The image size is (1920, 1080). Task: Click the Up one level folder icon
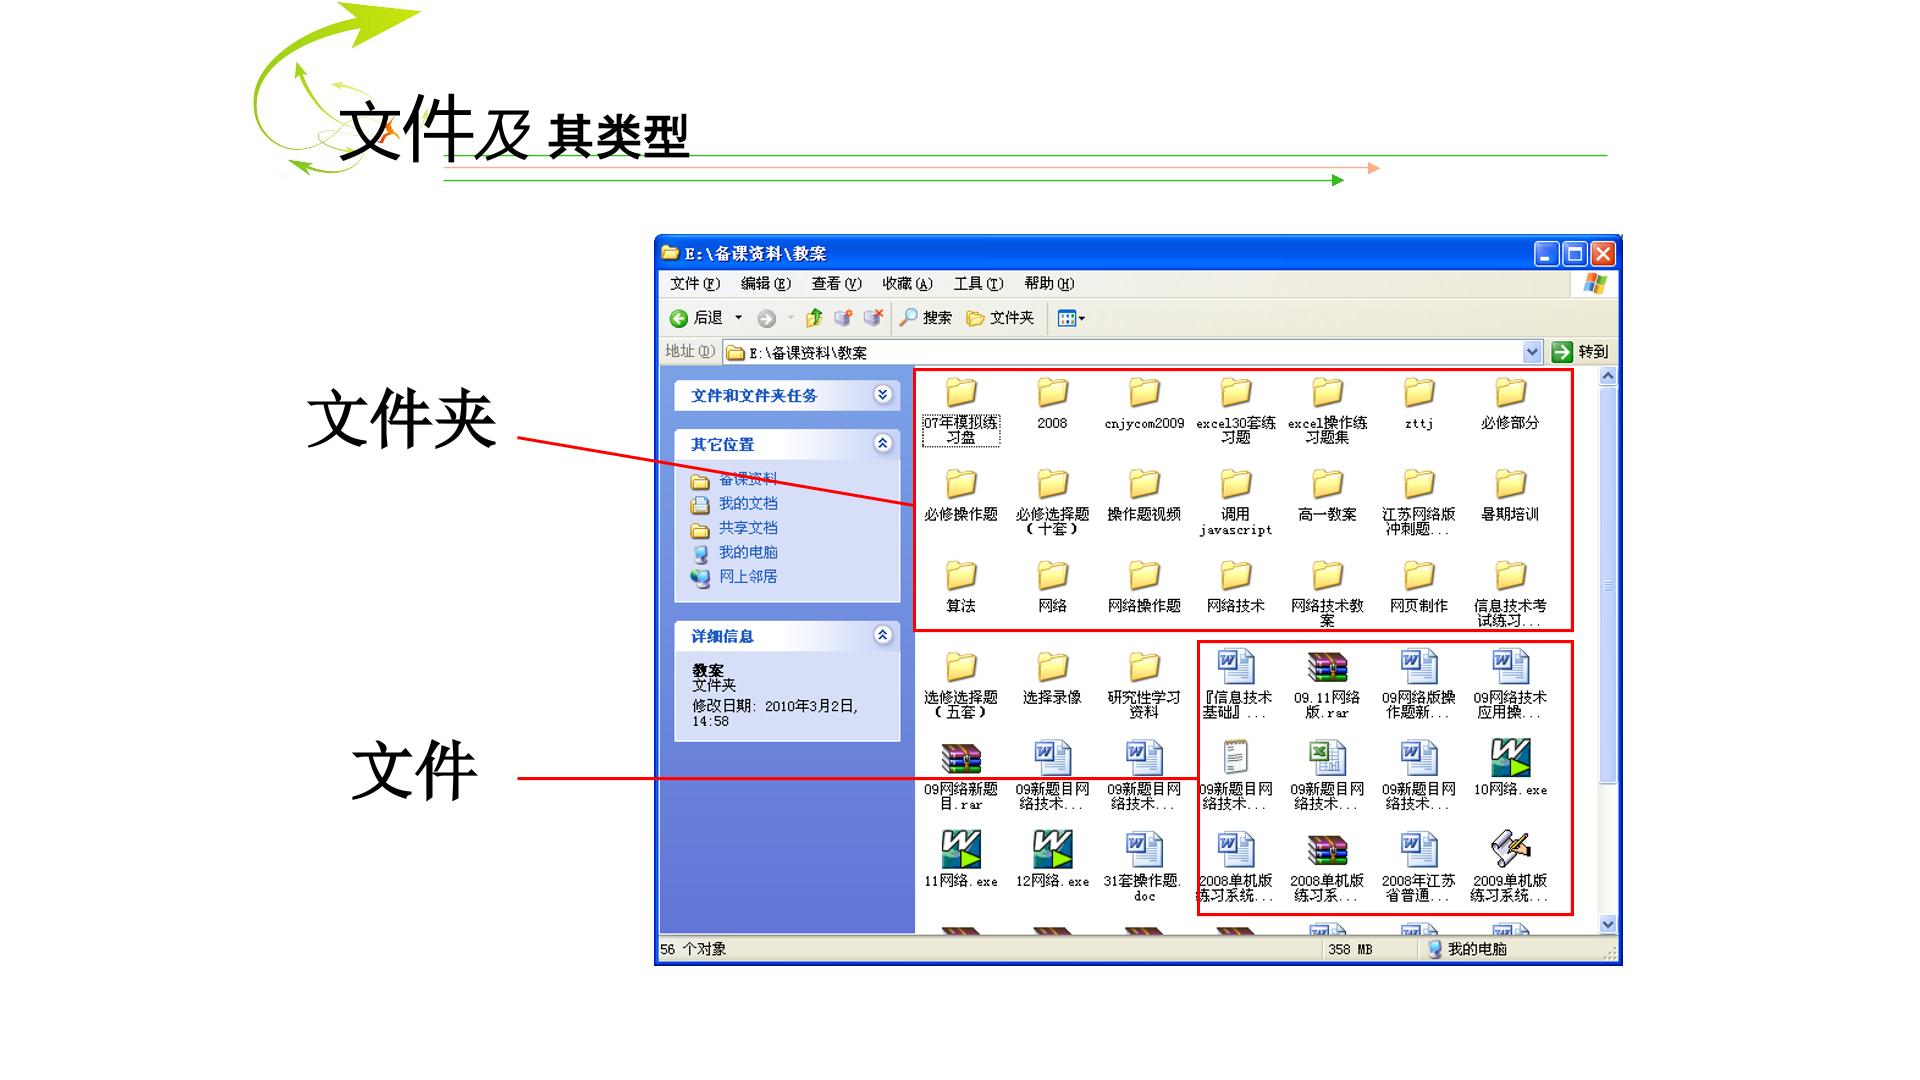tap(814, 318)
